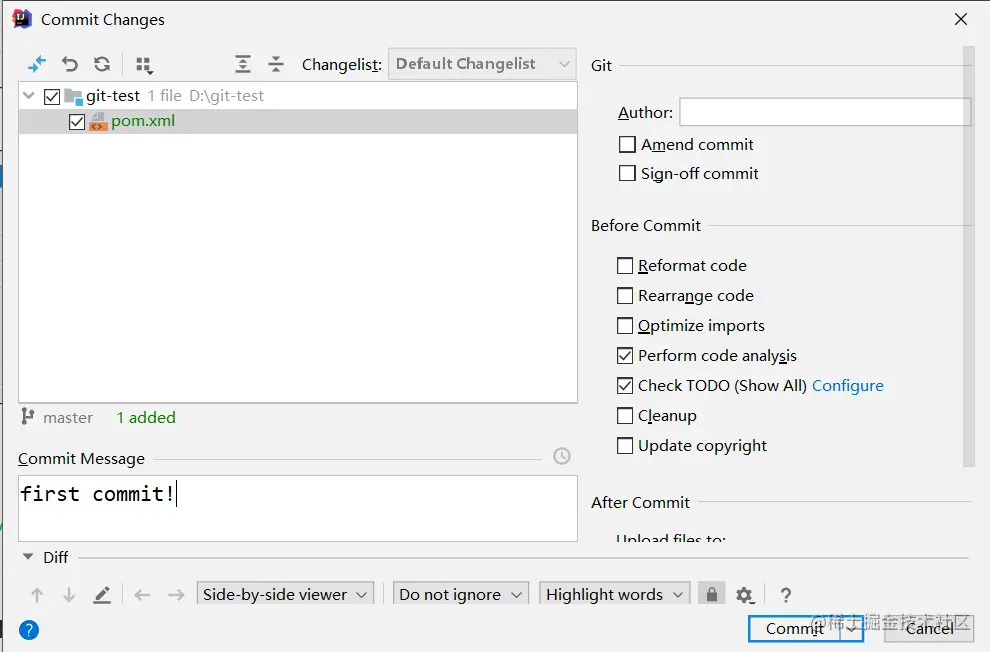
Task: Click the Commit button
Action: 795,629
